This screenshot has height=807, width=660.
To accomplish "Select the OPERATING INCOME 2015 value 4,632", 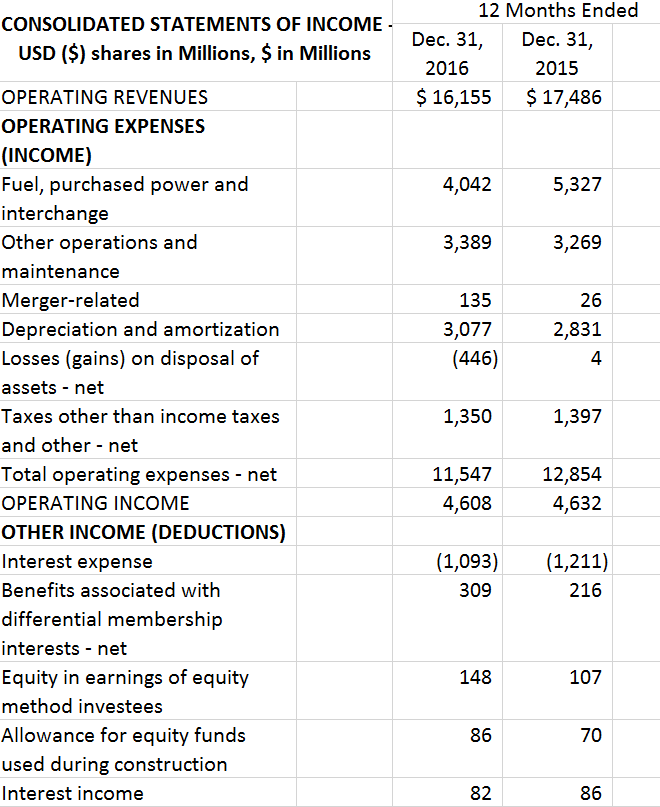I will (577, 503).
